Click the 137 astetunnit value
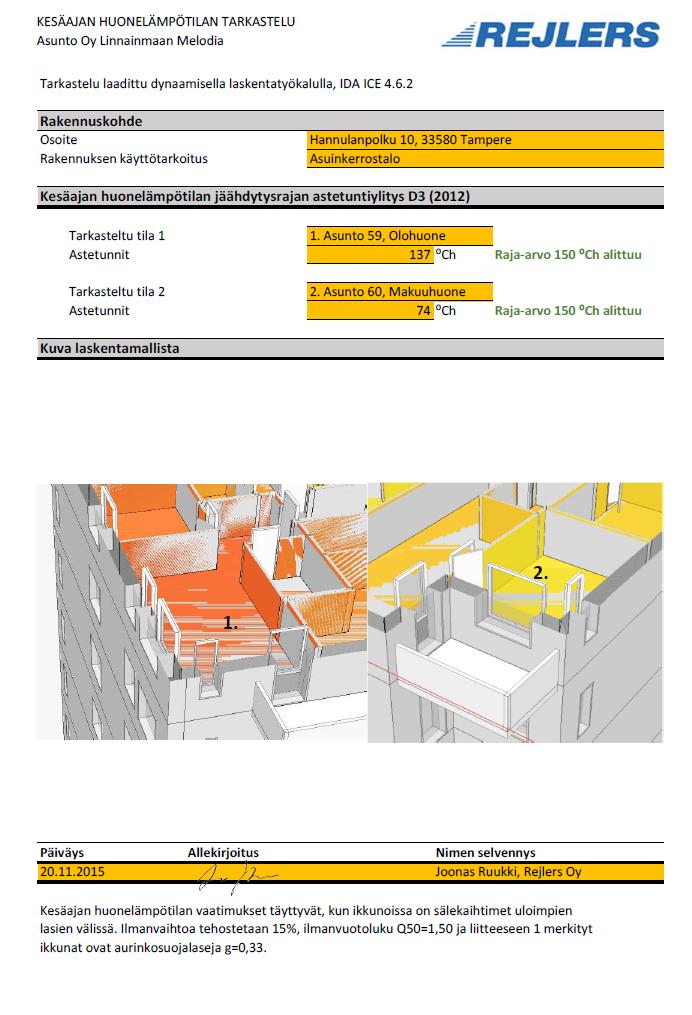This screenshot has height=1015, width=692. tap(370, 255)
